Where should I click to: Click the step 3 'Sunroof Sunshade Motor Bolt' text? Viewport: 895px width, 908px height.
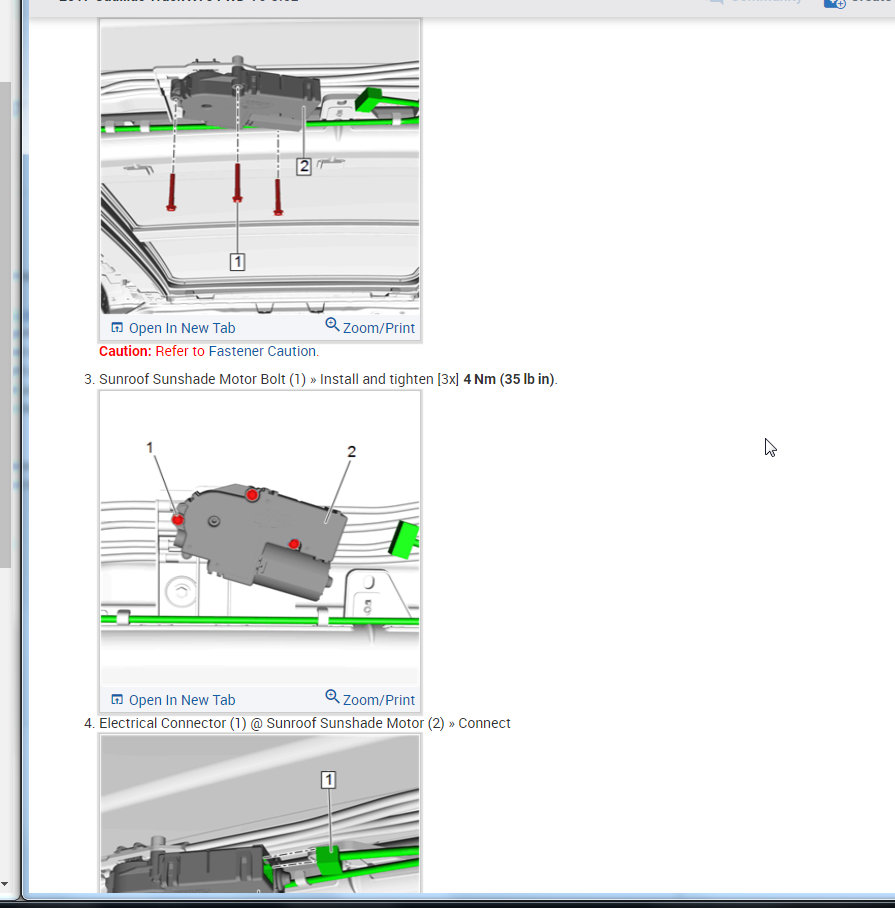pos(202,379)
